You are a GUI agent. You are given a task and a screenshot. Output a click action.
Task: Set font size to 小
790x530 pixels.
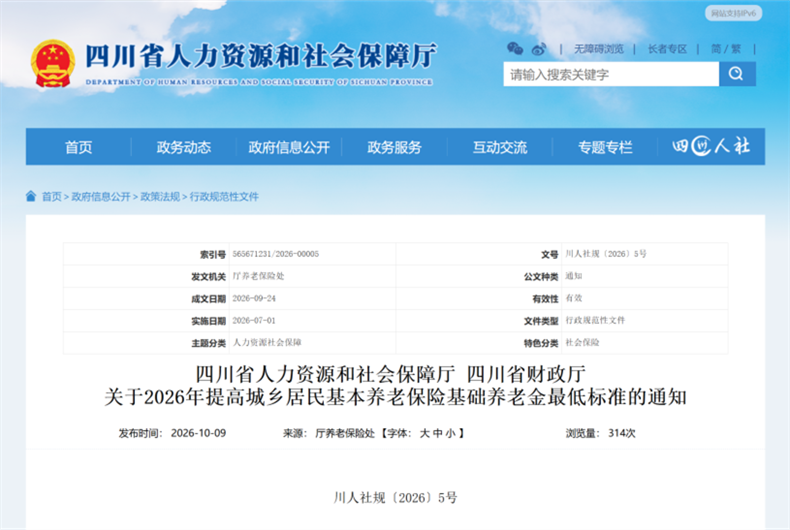[450, 433]
